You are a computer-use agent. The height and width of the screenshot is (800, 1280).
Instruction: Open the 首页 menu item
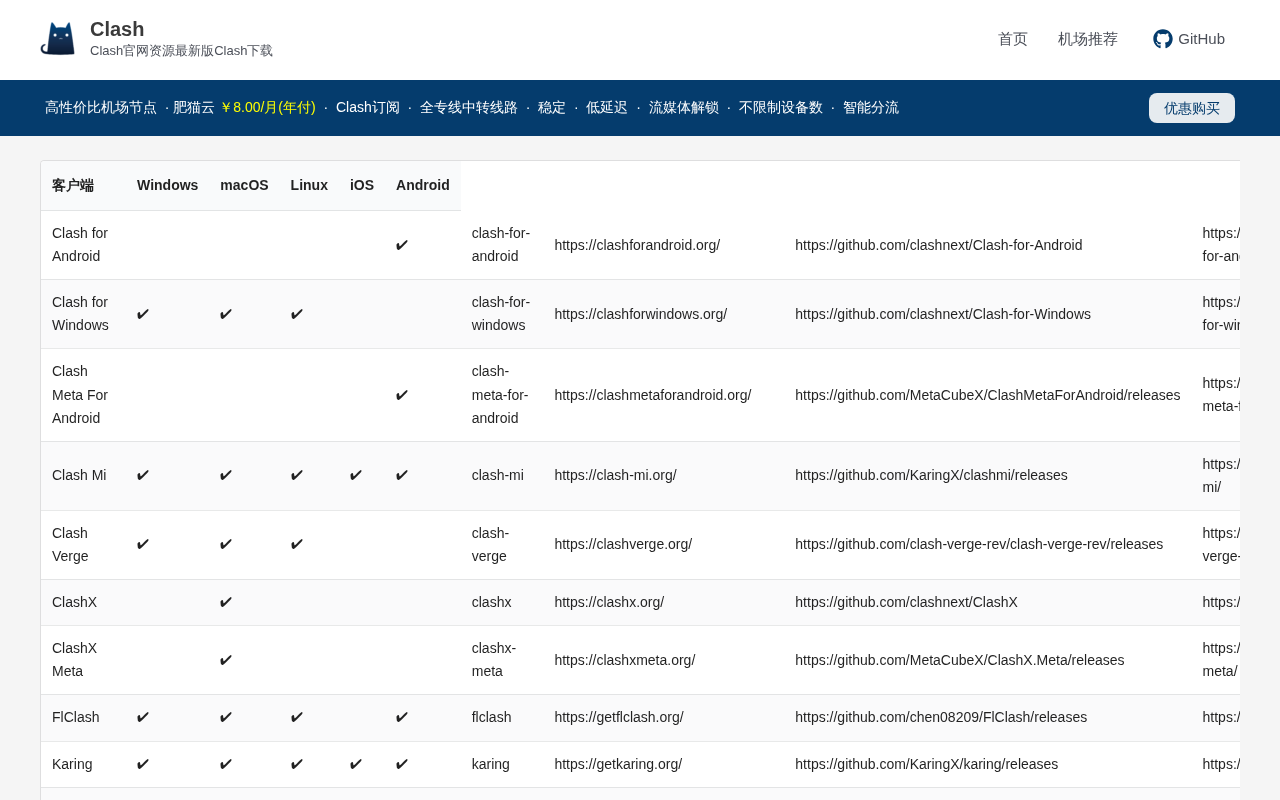click(1012, 39)
